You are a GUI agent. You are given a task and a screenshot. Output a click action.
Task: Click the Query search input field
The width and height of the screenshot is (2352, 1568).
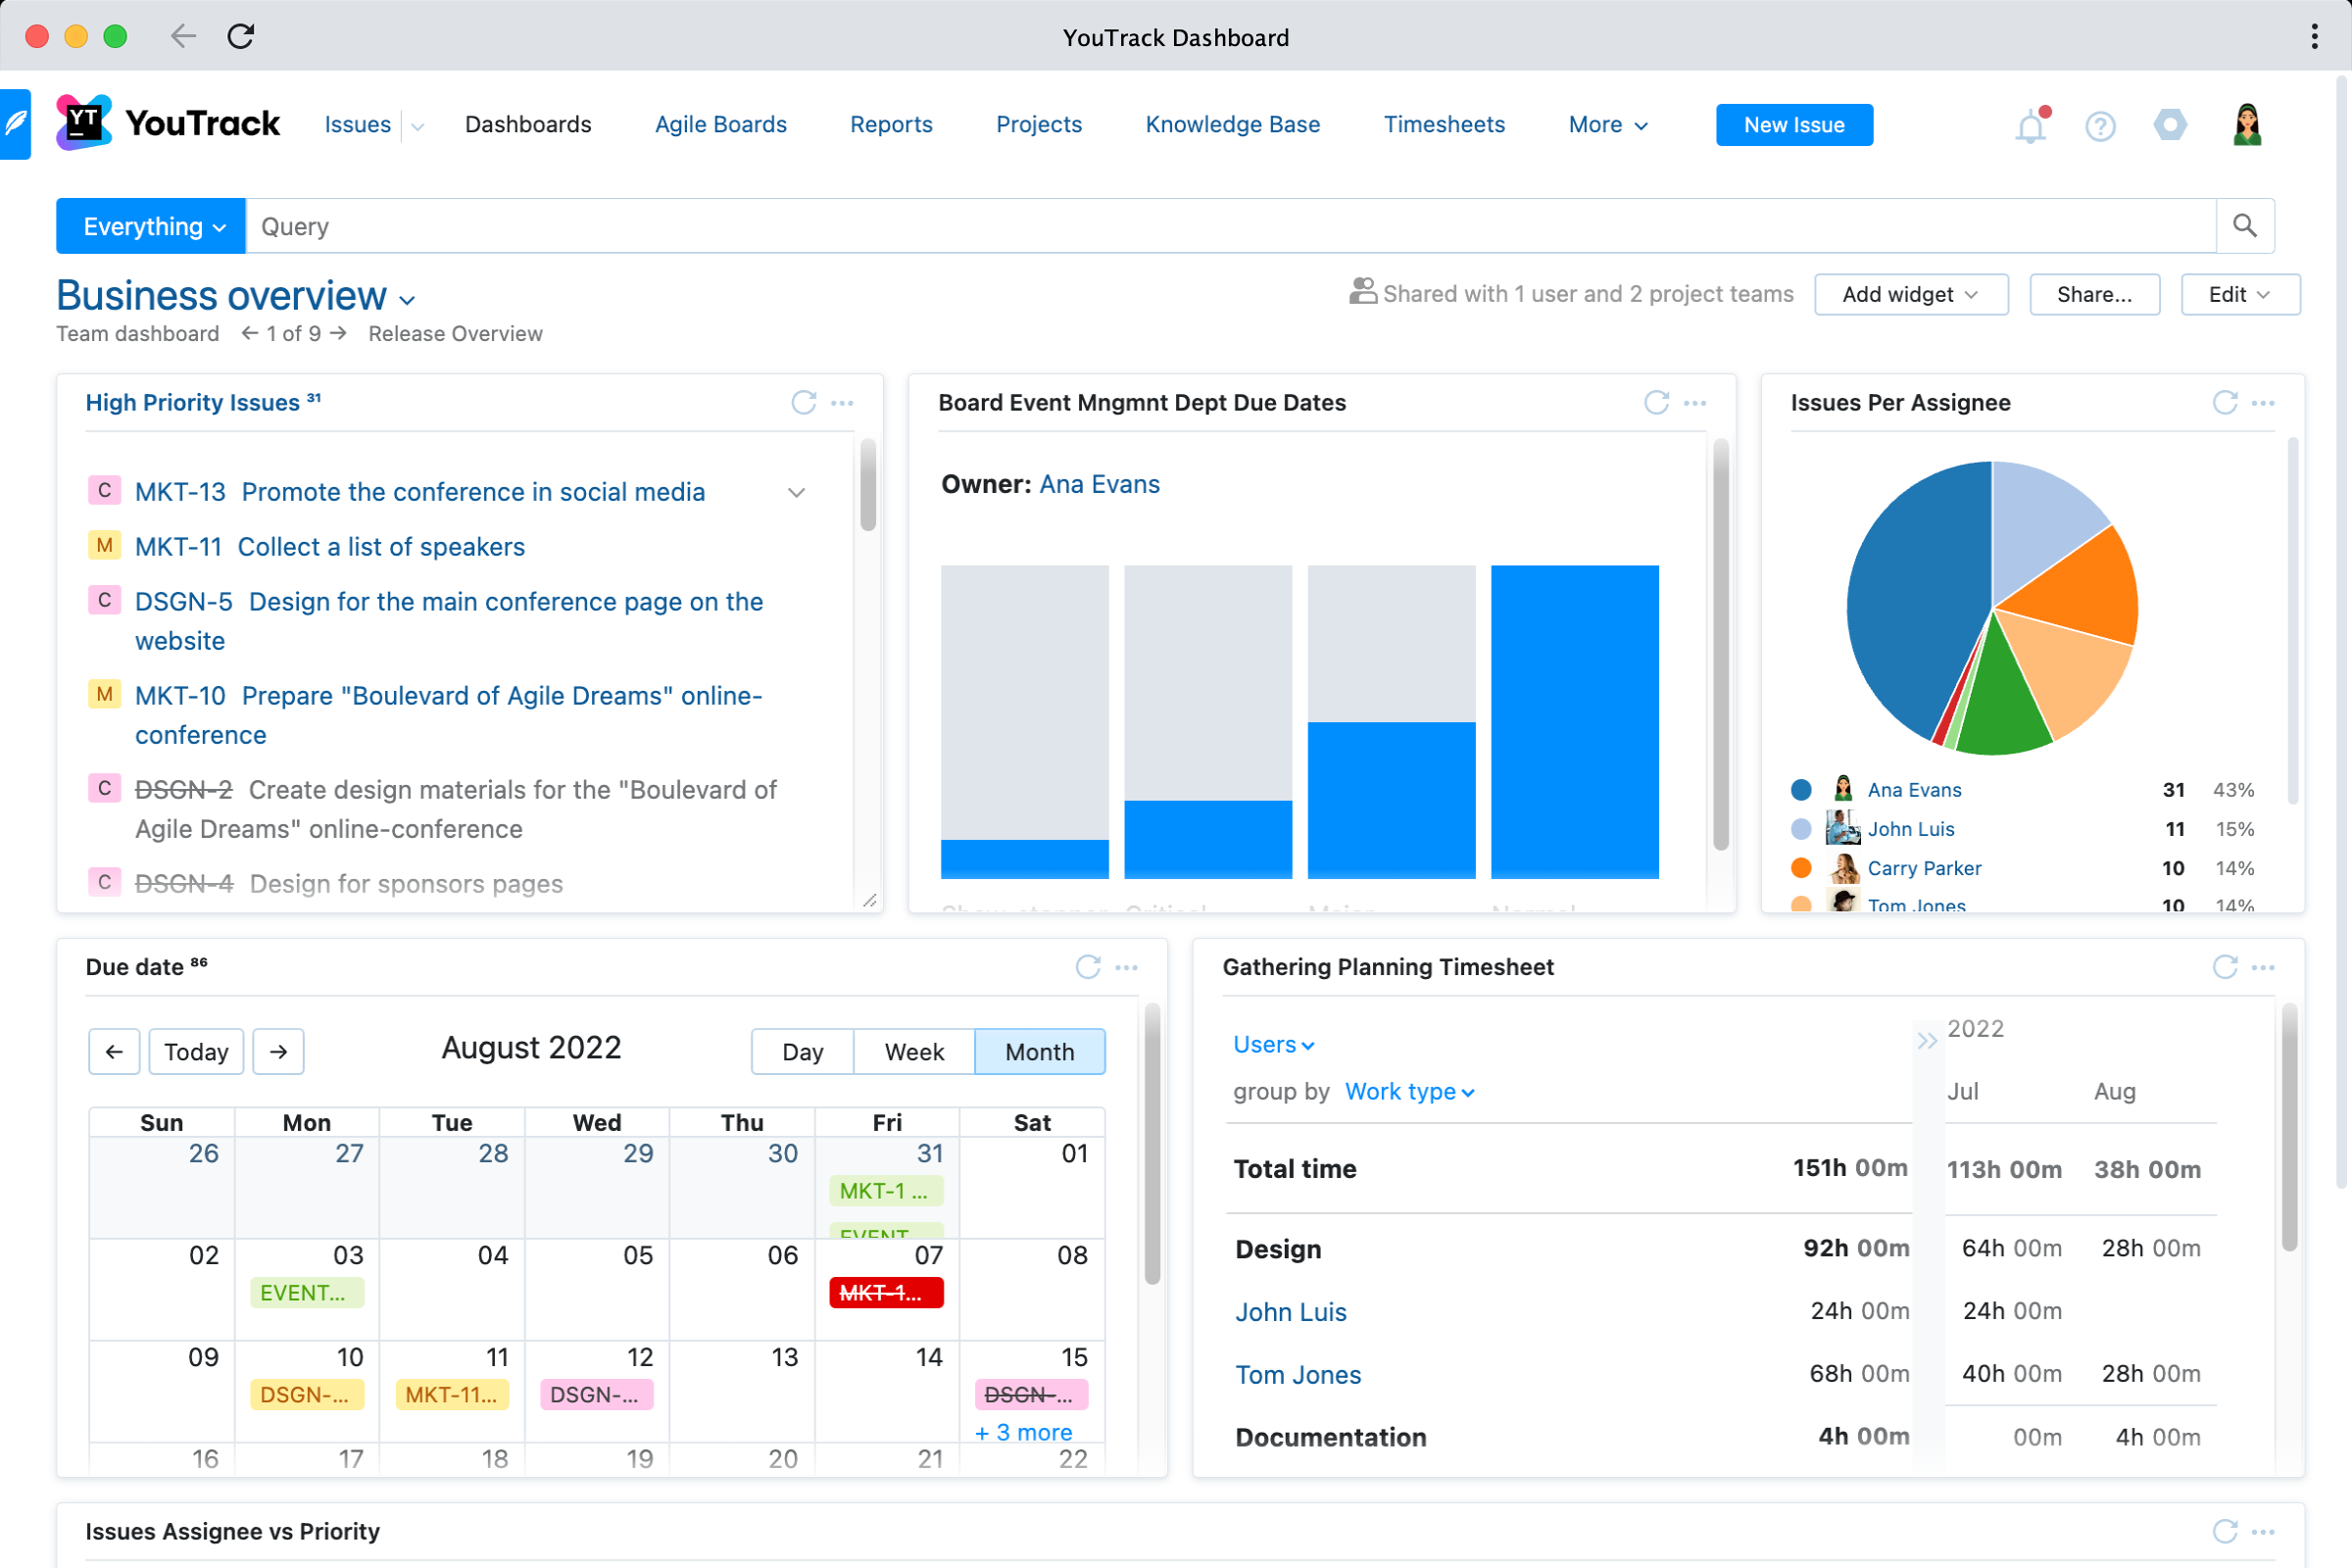click(1232, 226)
